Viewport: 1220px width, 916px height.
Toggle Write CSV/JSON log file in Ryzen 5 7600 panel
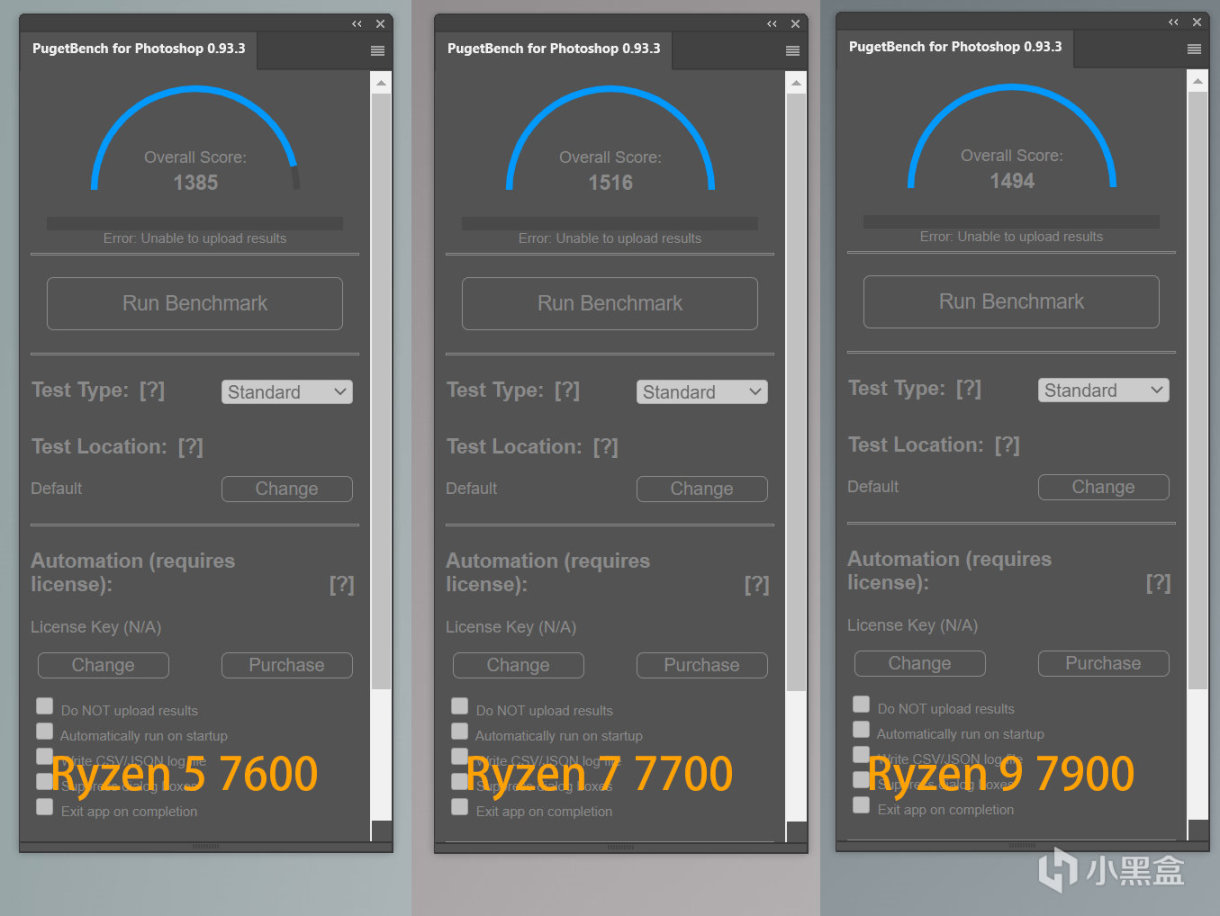[45, 756]
